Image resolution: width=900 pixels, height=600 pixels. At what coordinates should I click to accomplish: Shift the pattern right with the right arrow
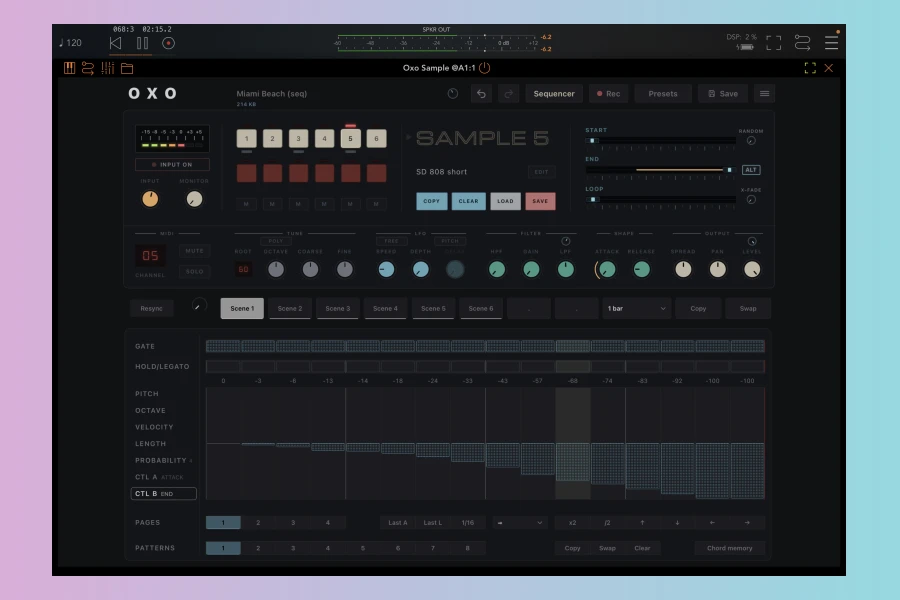(x=747, y=522)
